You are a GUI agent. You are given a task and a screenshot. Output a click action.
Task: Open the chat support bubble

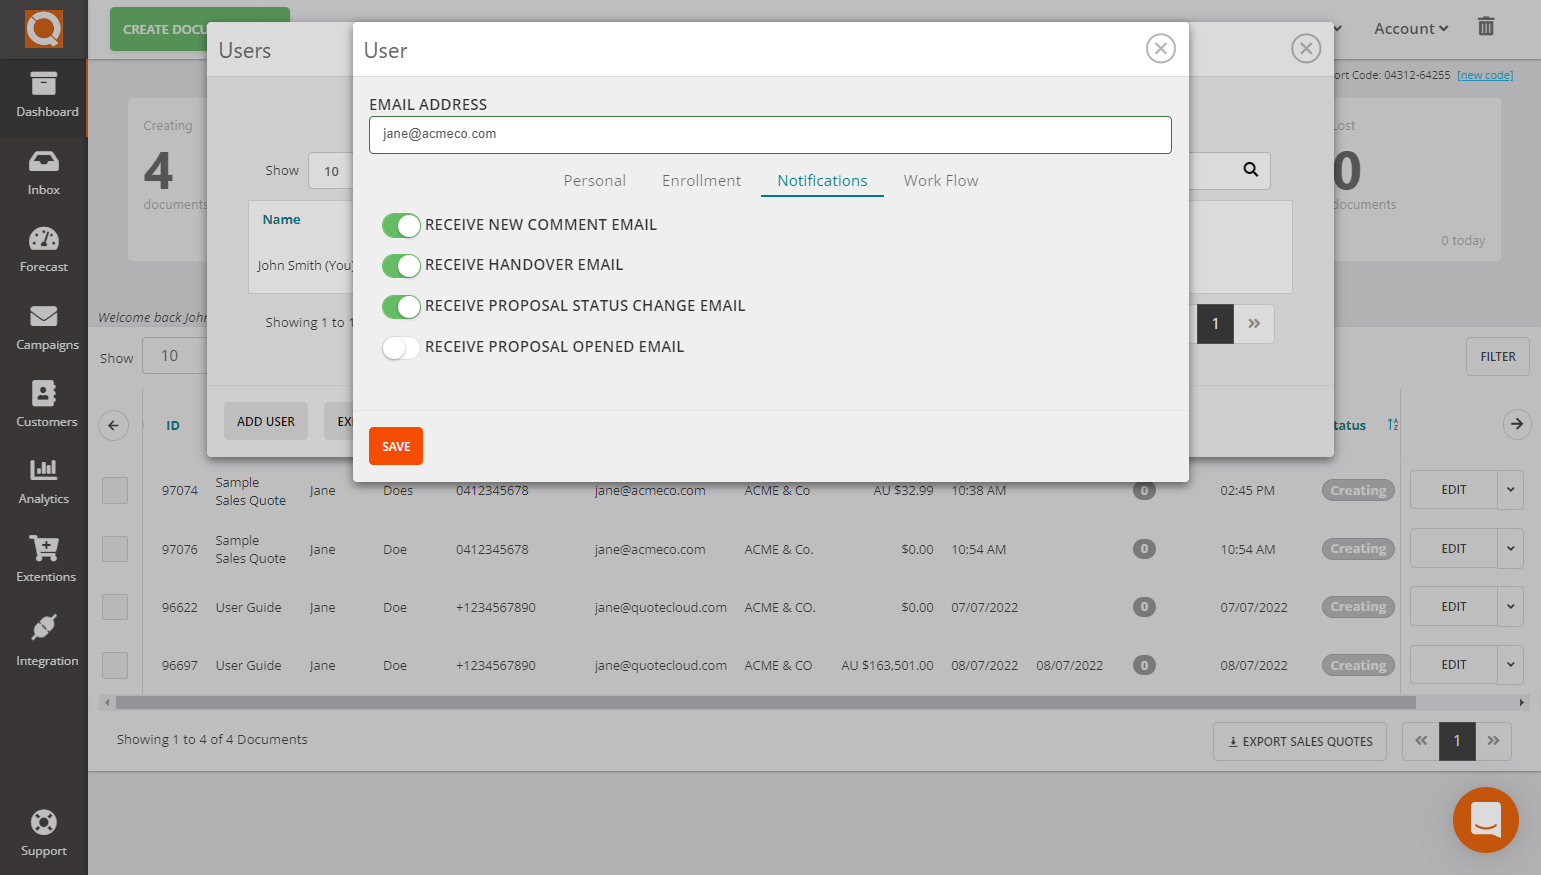pyautogui.click(x=1485, y=820)
